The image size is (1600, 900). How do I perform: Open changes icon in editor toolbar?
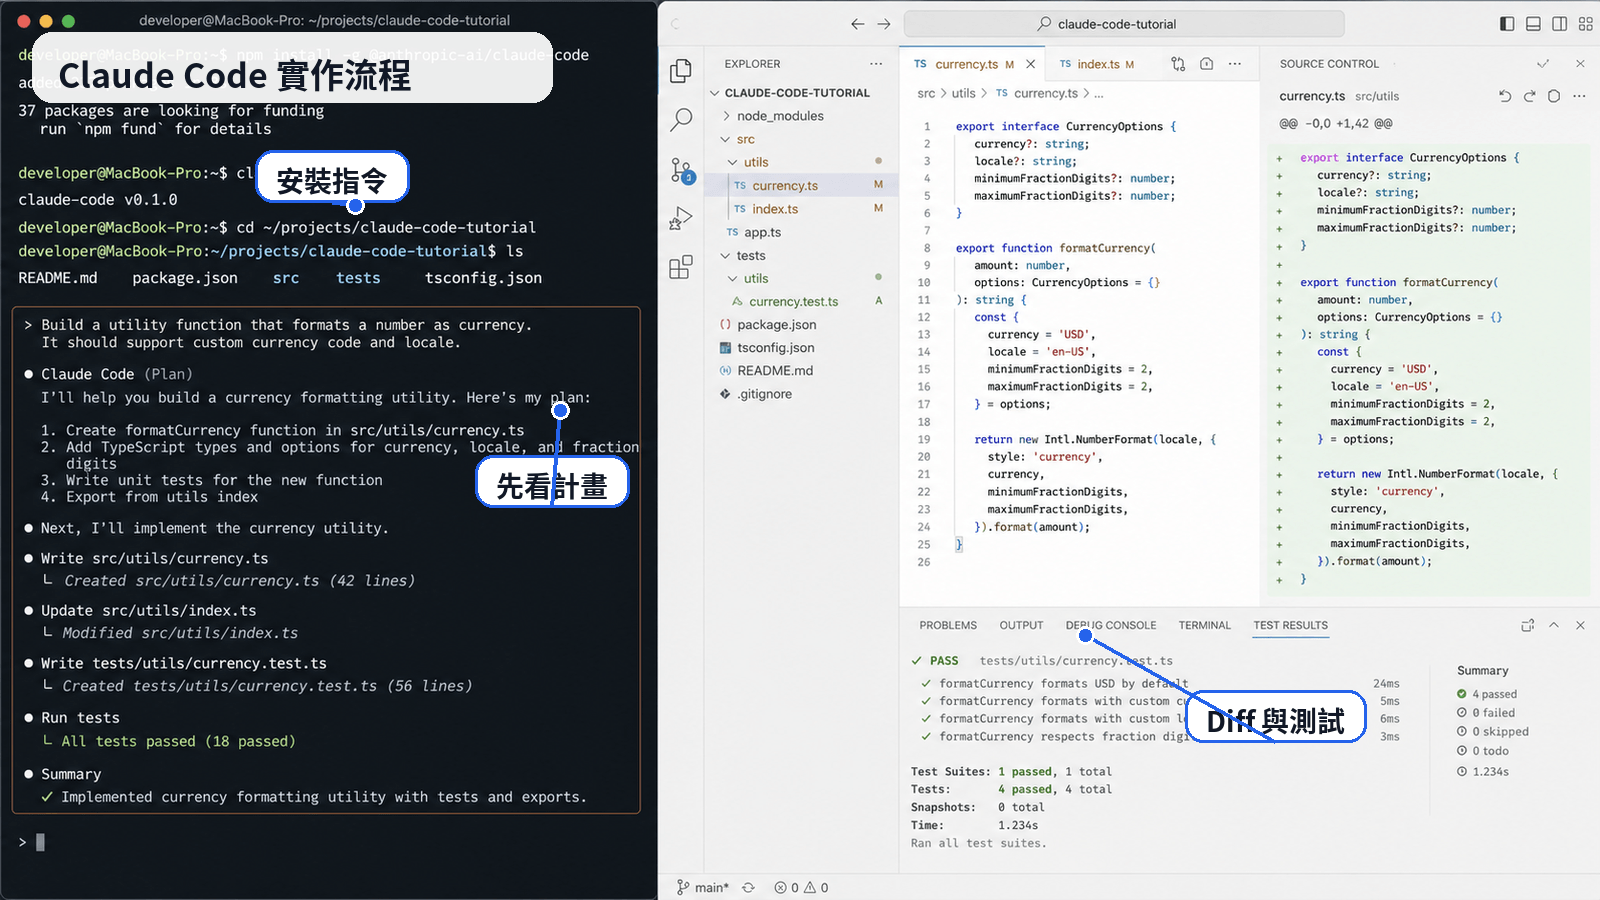tap(1178, 64)
